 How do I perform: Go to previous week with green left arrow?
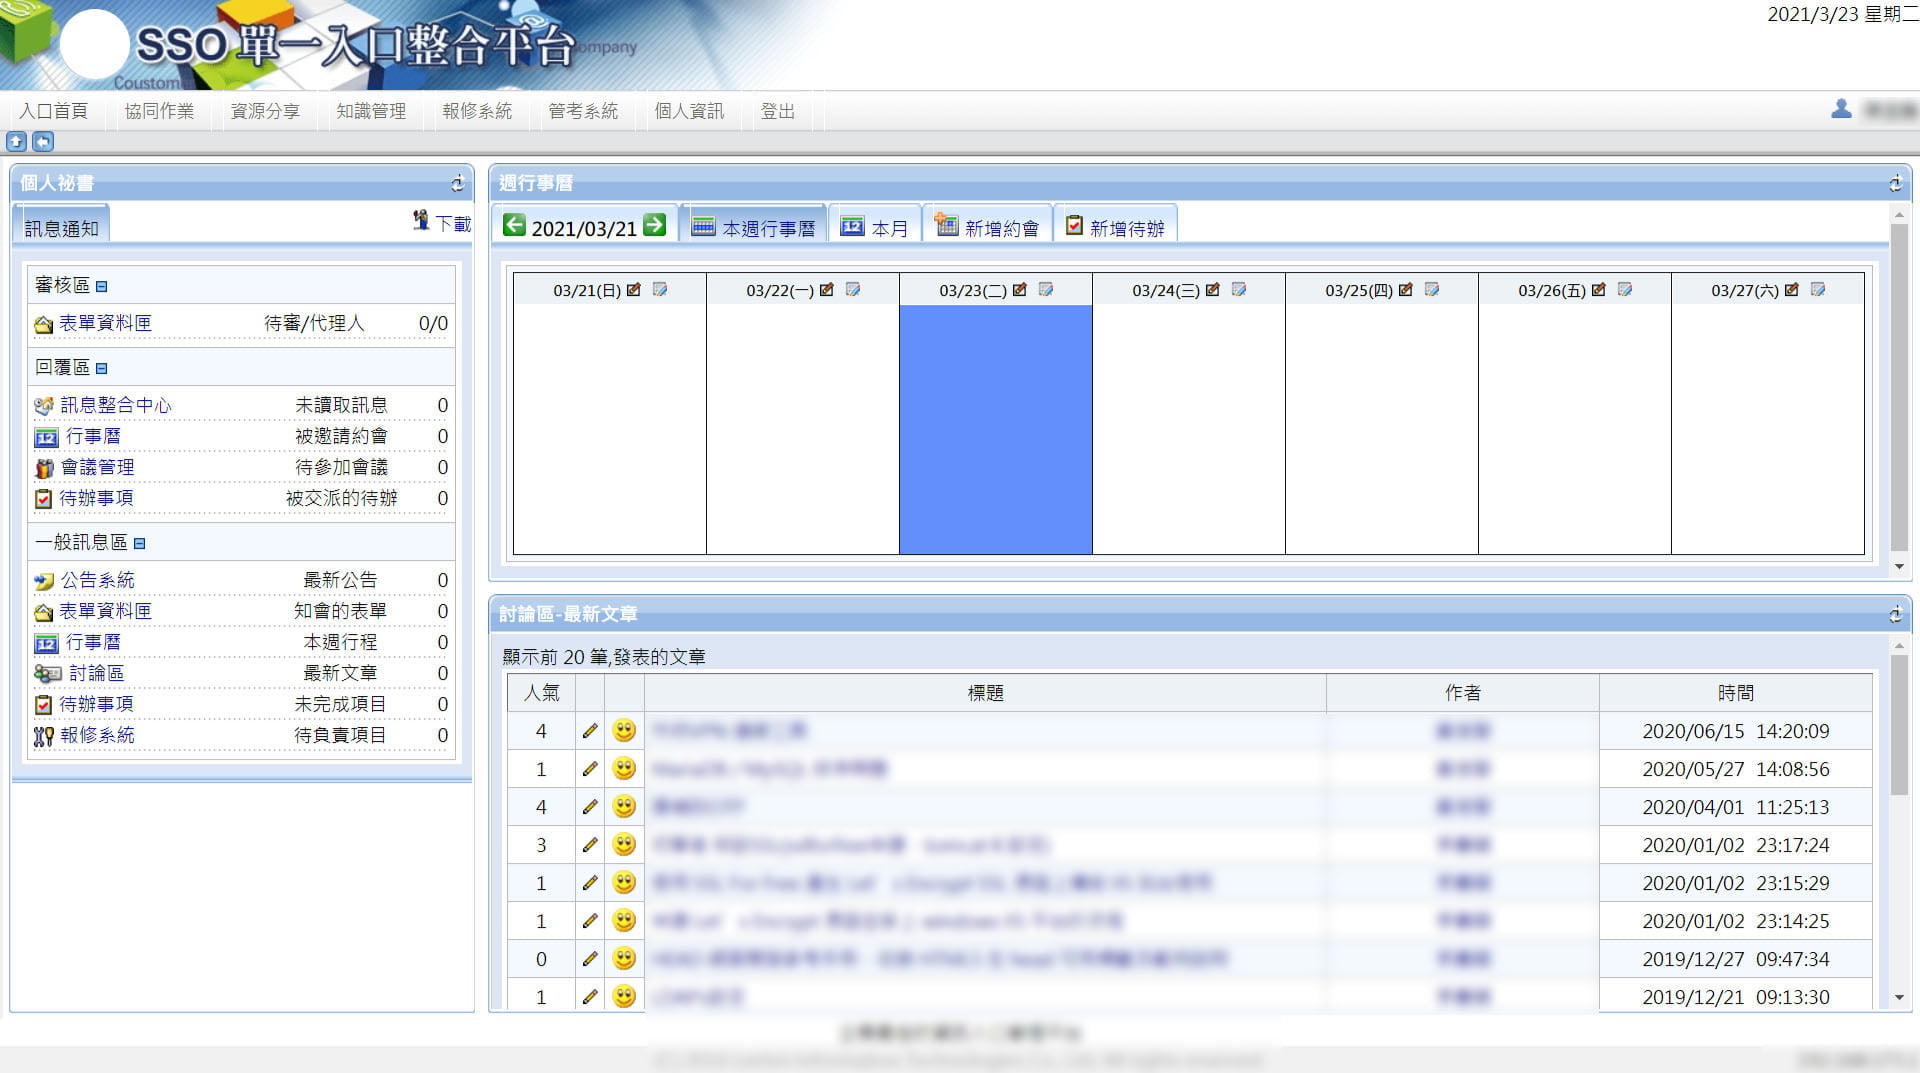[514, 225]
